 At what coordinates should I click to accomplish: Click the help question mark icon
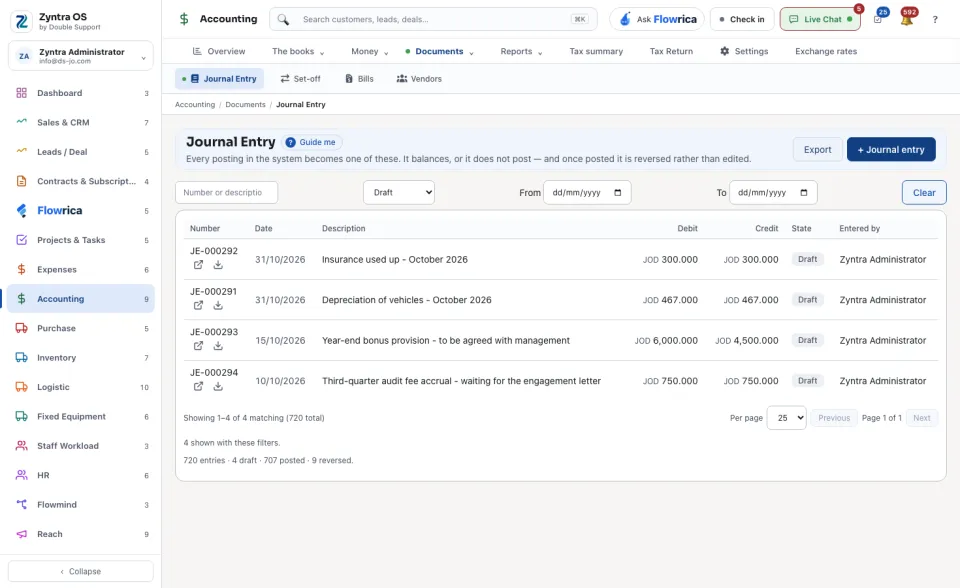[x=935, y=20]
